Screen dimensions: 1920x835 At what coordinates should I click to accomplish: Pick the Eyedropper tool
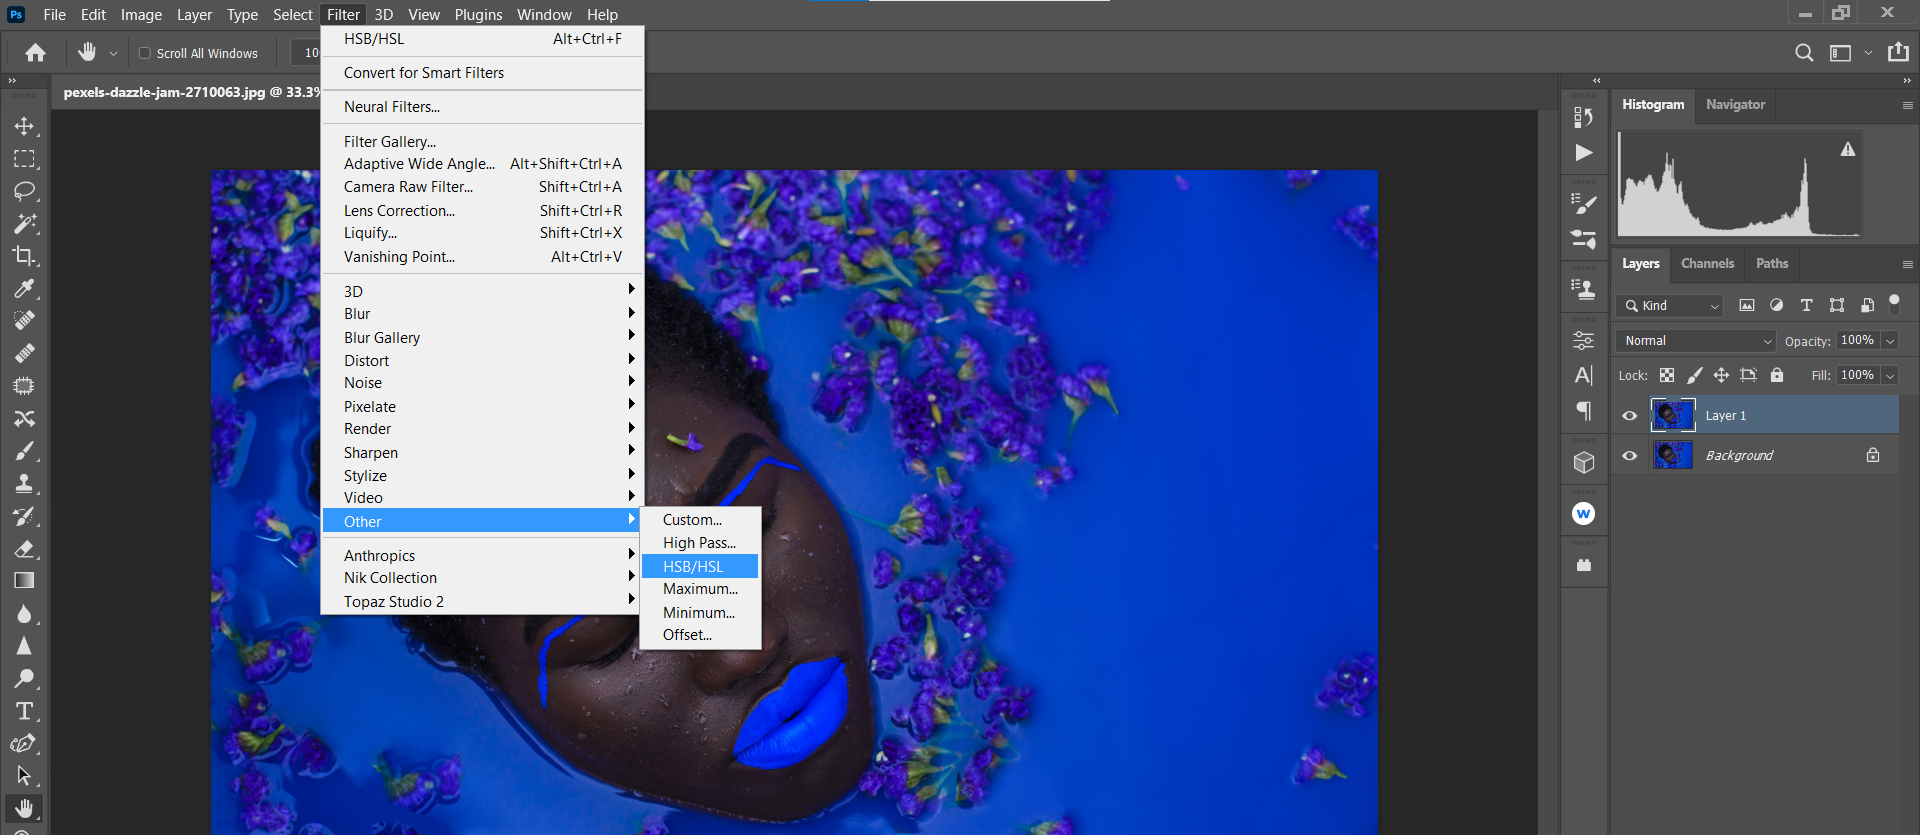tap(24, 289)
